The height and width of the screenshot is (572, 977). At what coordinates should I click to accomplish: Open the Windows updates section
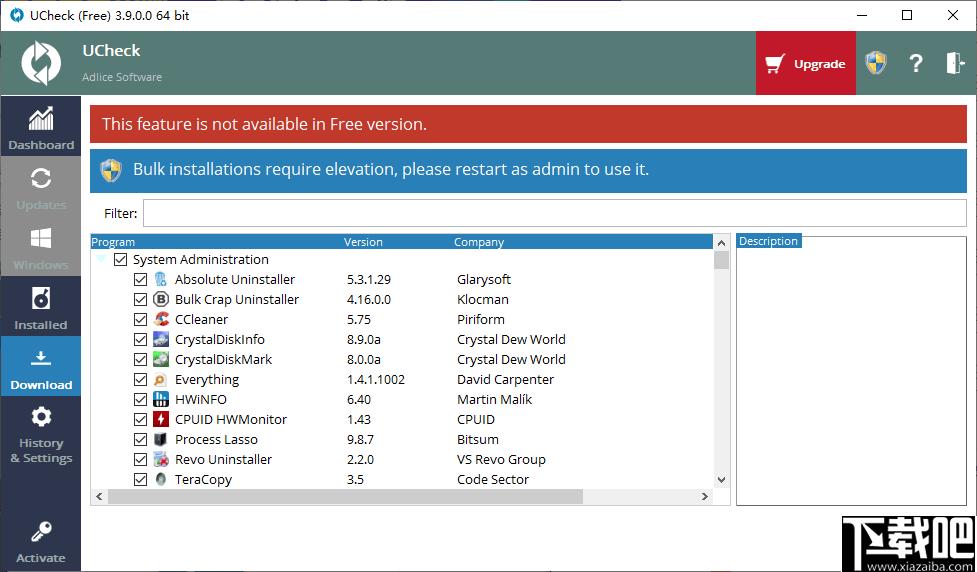click(x=41, y=247)
